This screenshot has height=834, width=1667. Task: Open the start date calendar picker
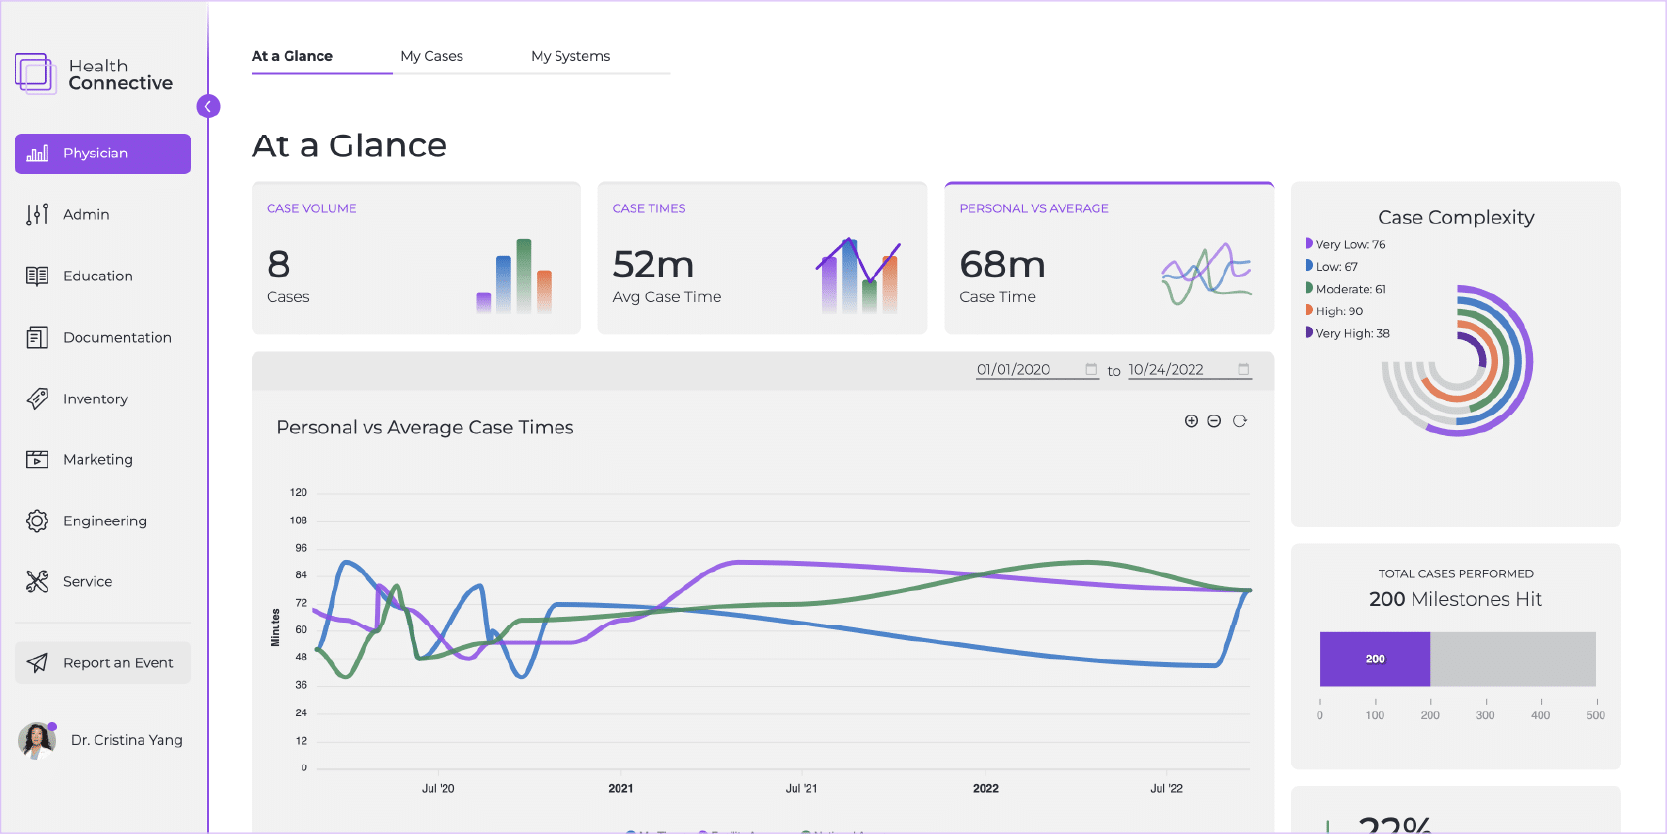1091,369
